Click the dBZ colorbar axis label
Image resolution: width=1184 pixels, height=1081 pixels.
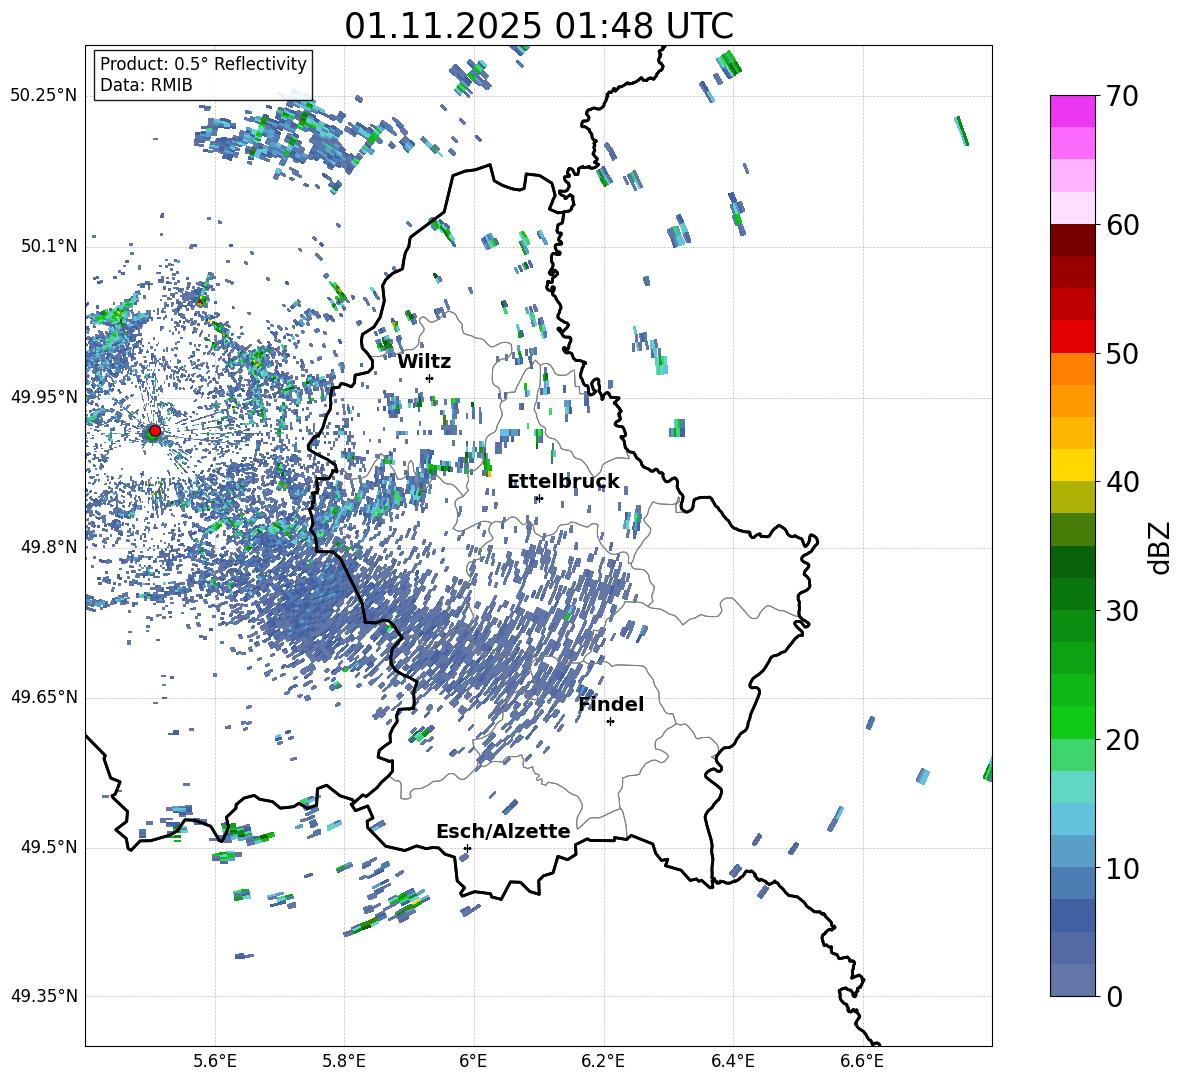click(x=1160, y=547)
